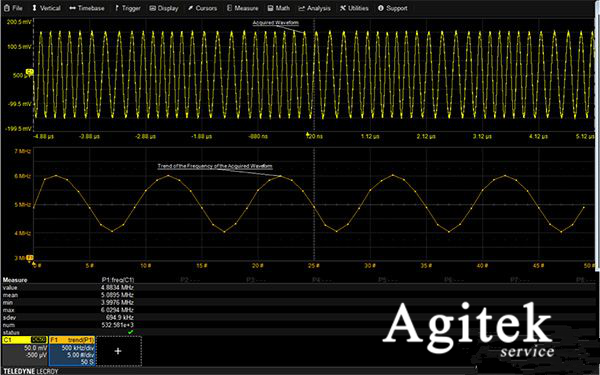Click the Acquired Waveform label annotation
This screenshot has width=600, height=375.
(275, 23)
